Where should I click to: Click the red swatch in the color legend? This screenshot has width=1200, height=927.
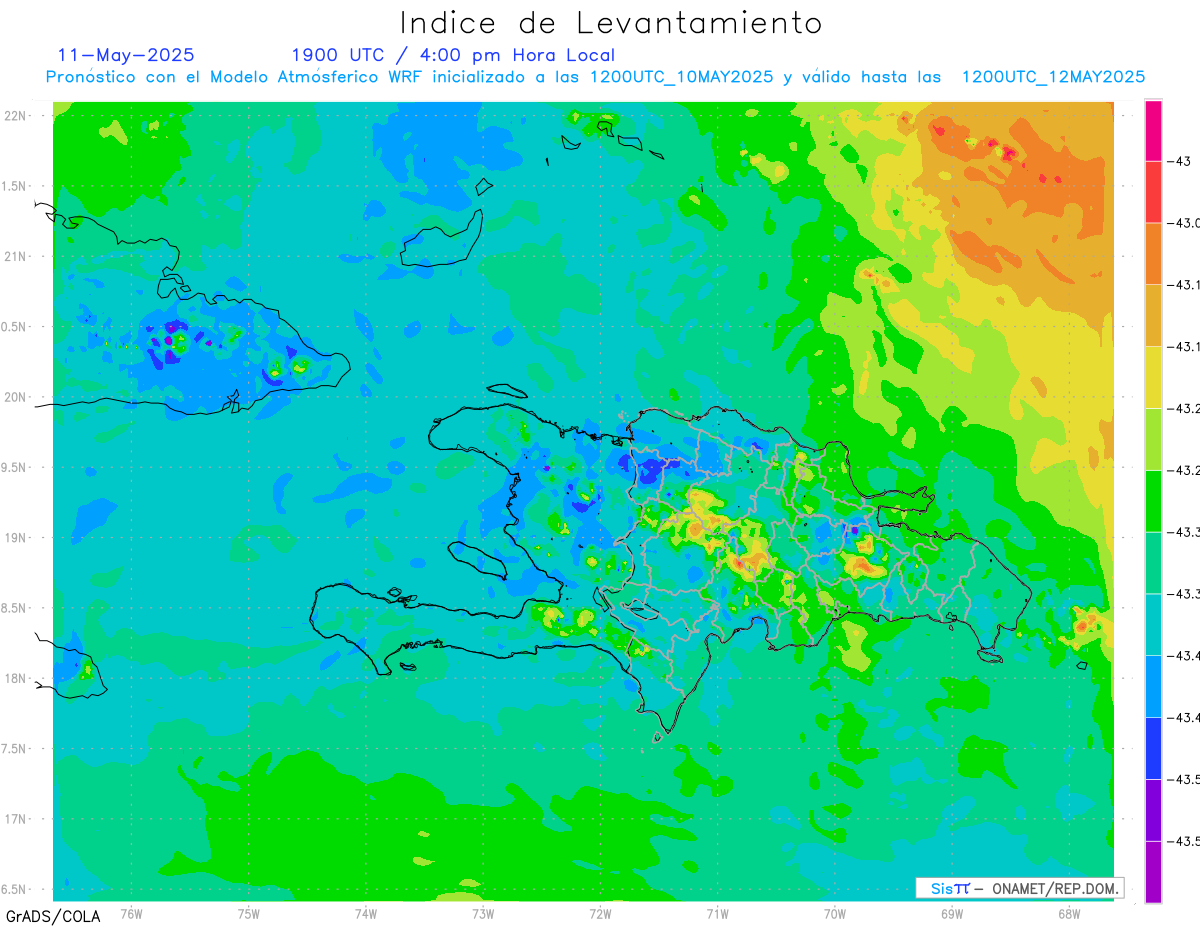pyautogui.click(x=1153, y=192)
